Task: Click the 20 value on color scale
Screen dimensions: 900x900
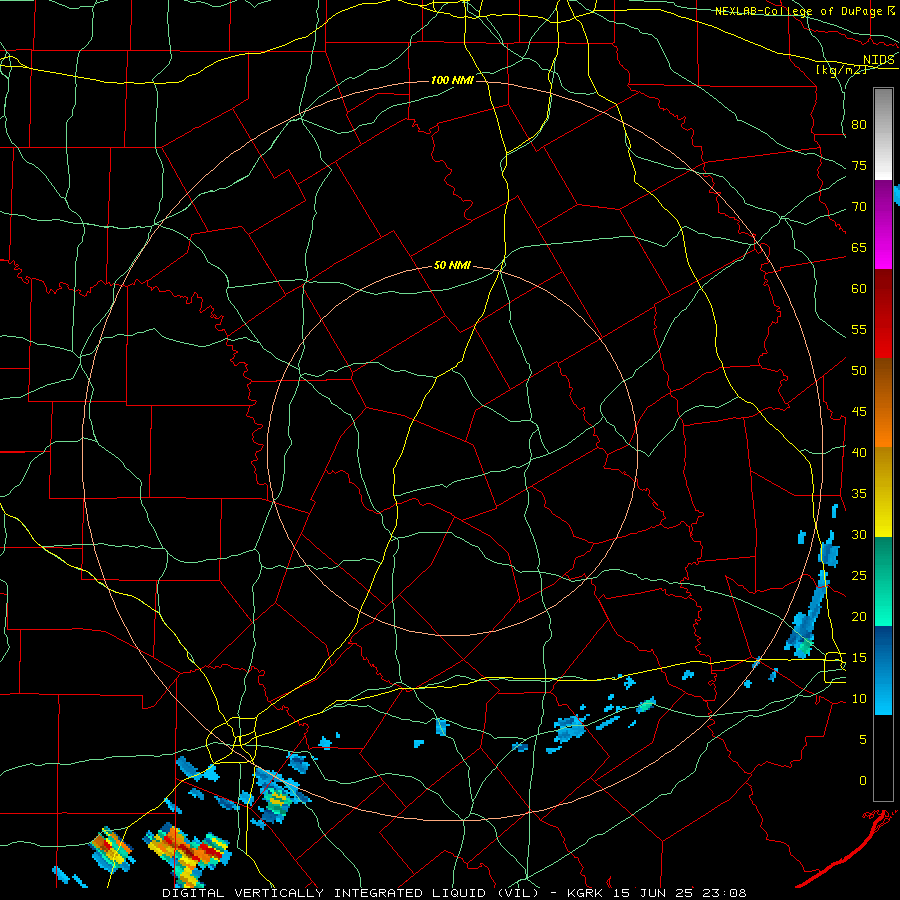Action: tap(859, 616)
